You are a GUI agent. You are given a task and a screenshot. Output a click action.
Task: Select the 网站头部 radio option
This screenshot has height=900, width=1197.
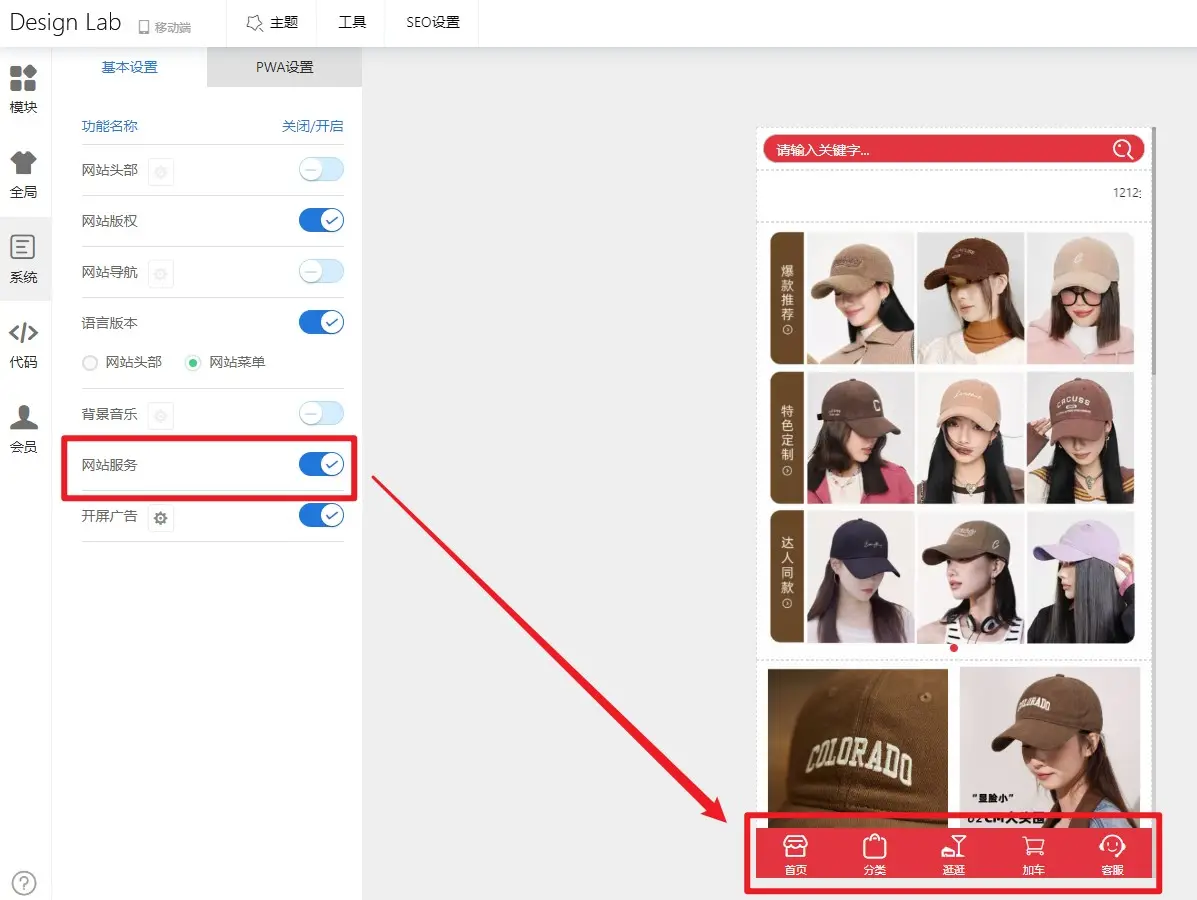pos(90,363)
